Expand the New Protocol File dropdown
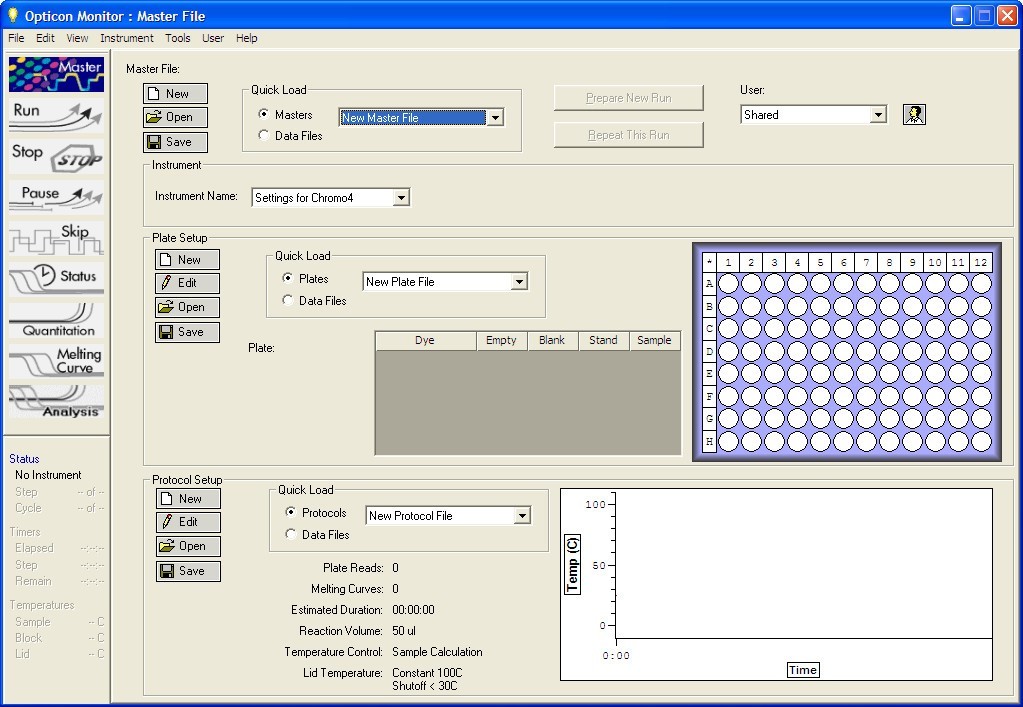The height and width of the screenshot is (707, 1023). point(522,516)
